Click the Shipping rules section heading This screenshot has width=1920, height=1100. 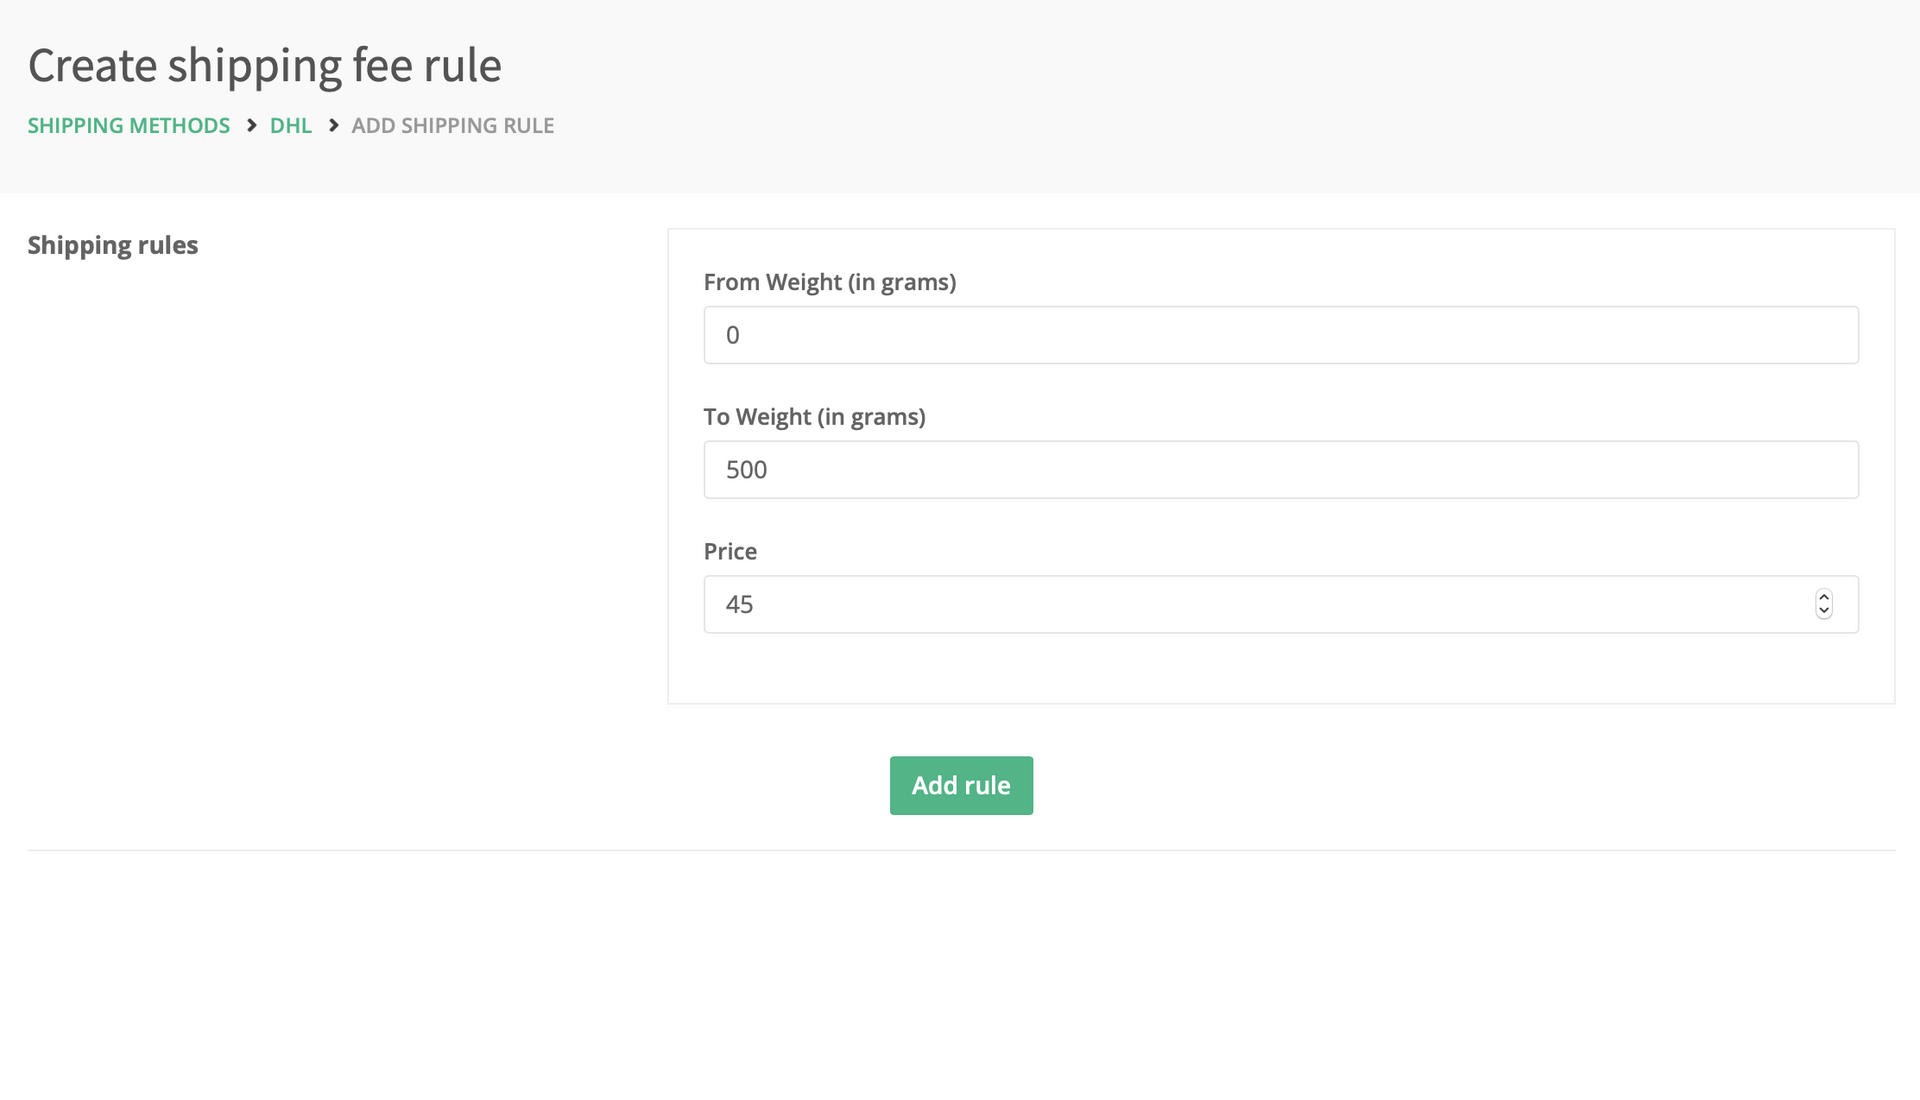[113, 246]
